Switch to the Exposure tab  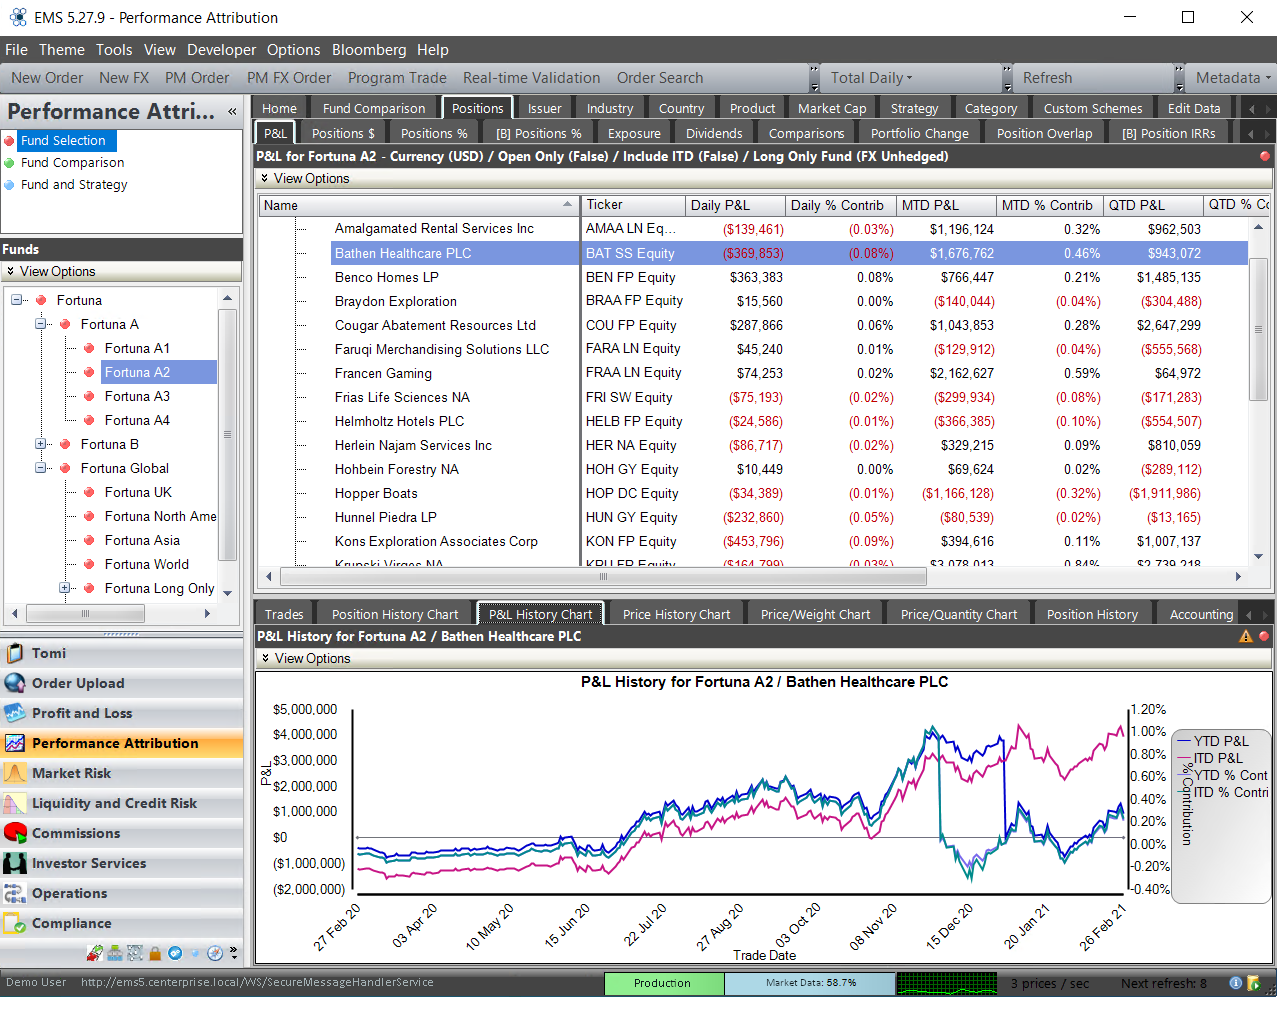(634, 134)
